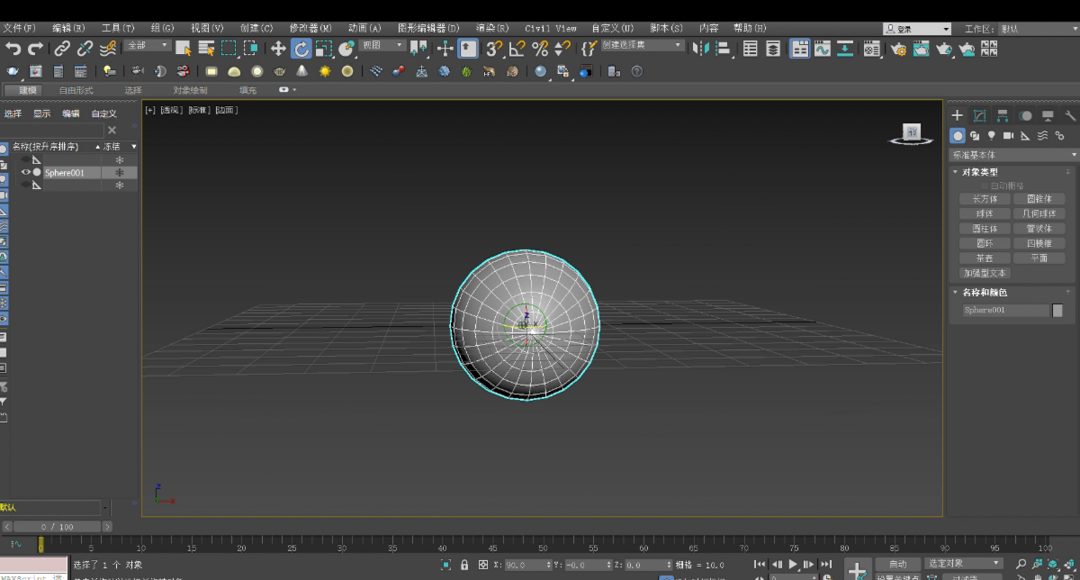Select the Move transform tool
Screen dimensions: 1080x580
(278, 48)
